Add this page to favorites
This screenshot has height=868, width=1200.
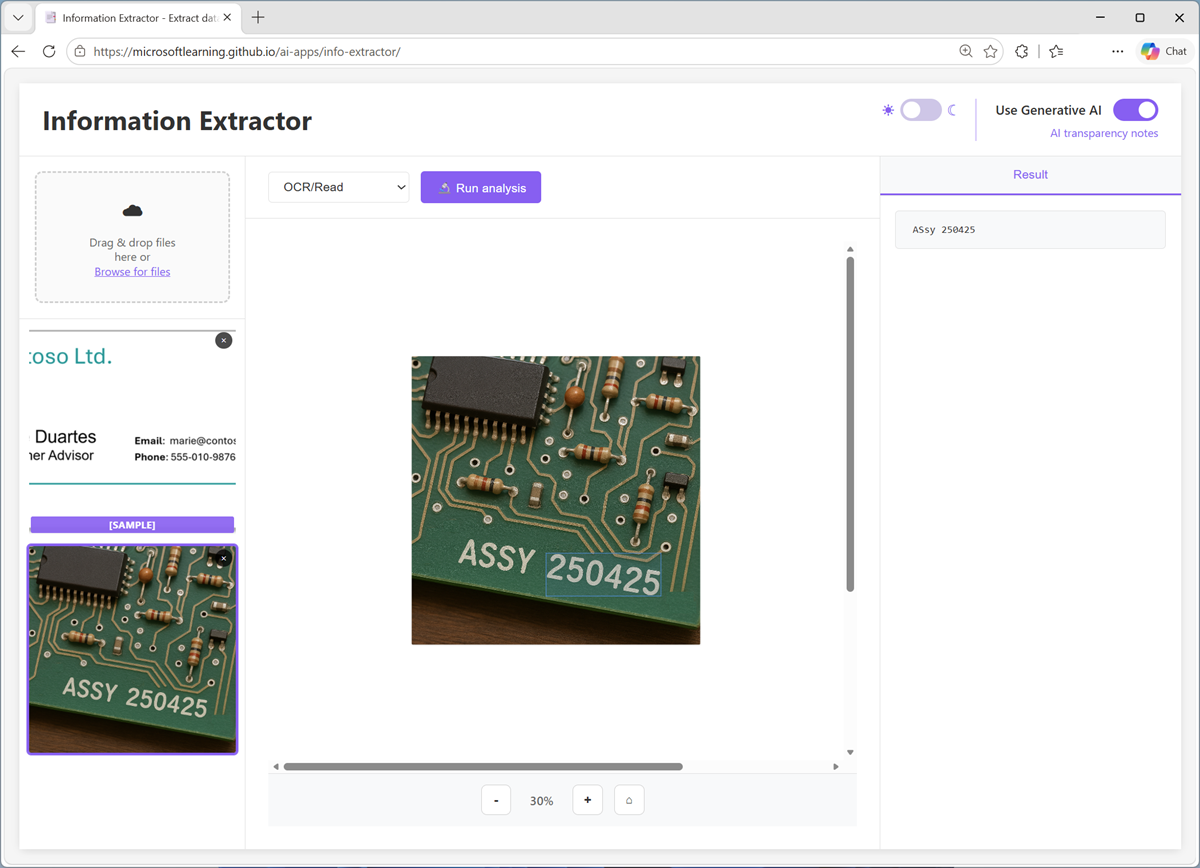tap(990, 51)
